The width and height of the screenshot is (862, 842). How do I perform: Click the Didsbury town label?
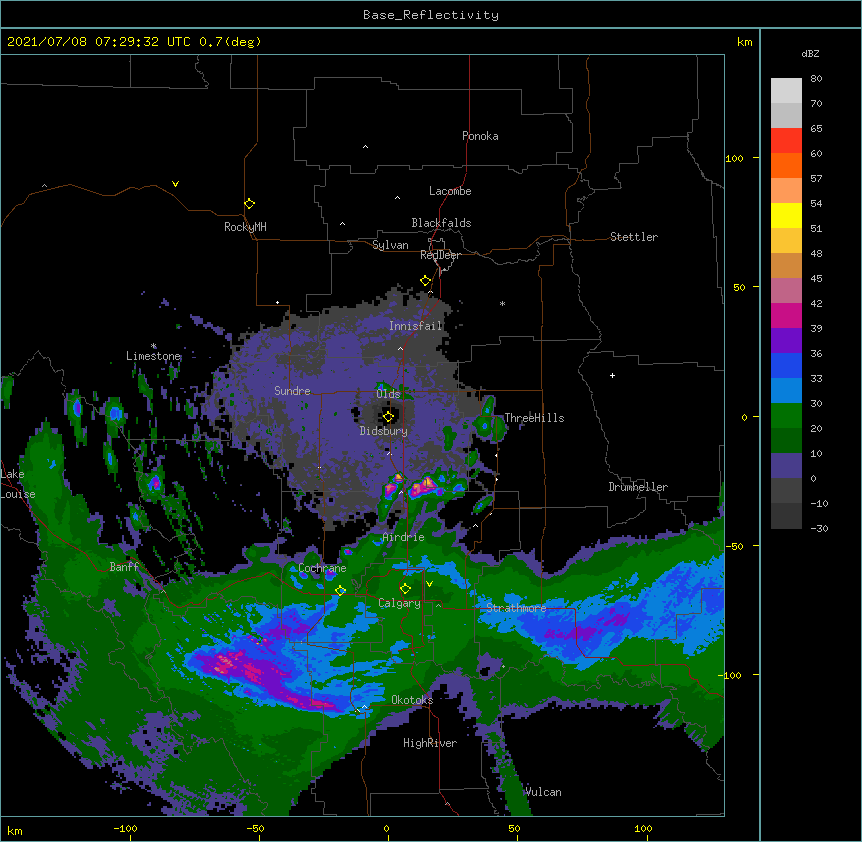(x=383, y=431)
